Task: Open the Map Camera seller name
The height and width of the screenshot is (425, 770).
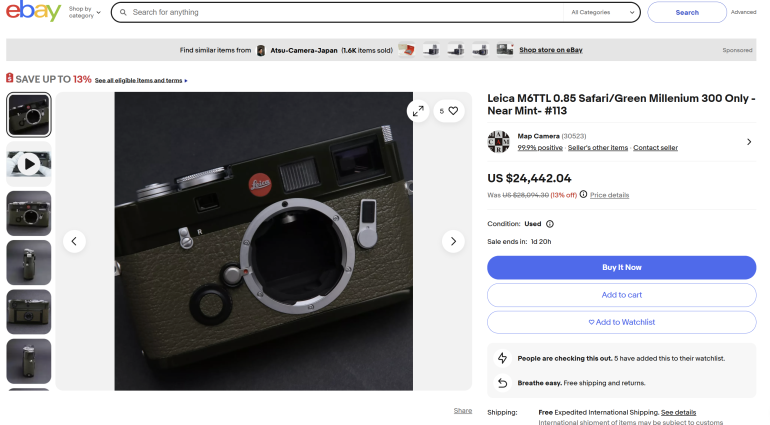Action: [x=538, y=136]
